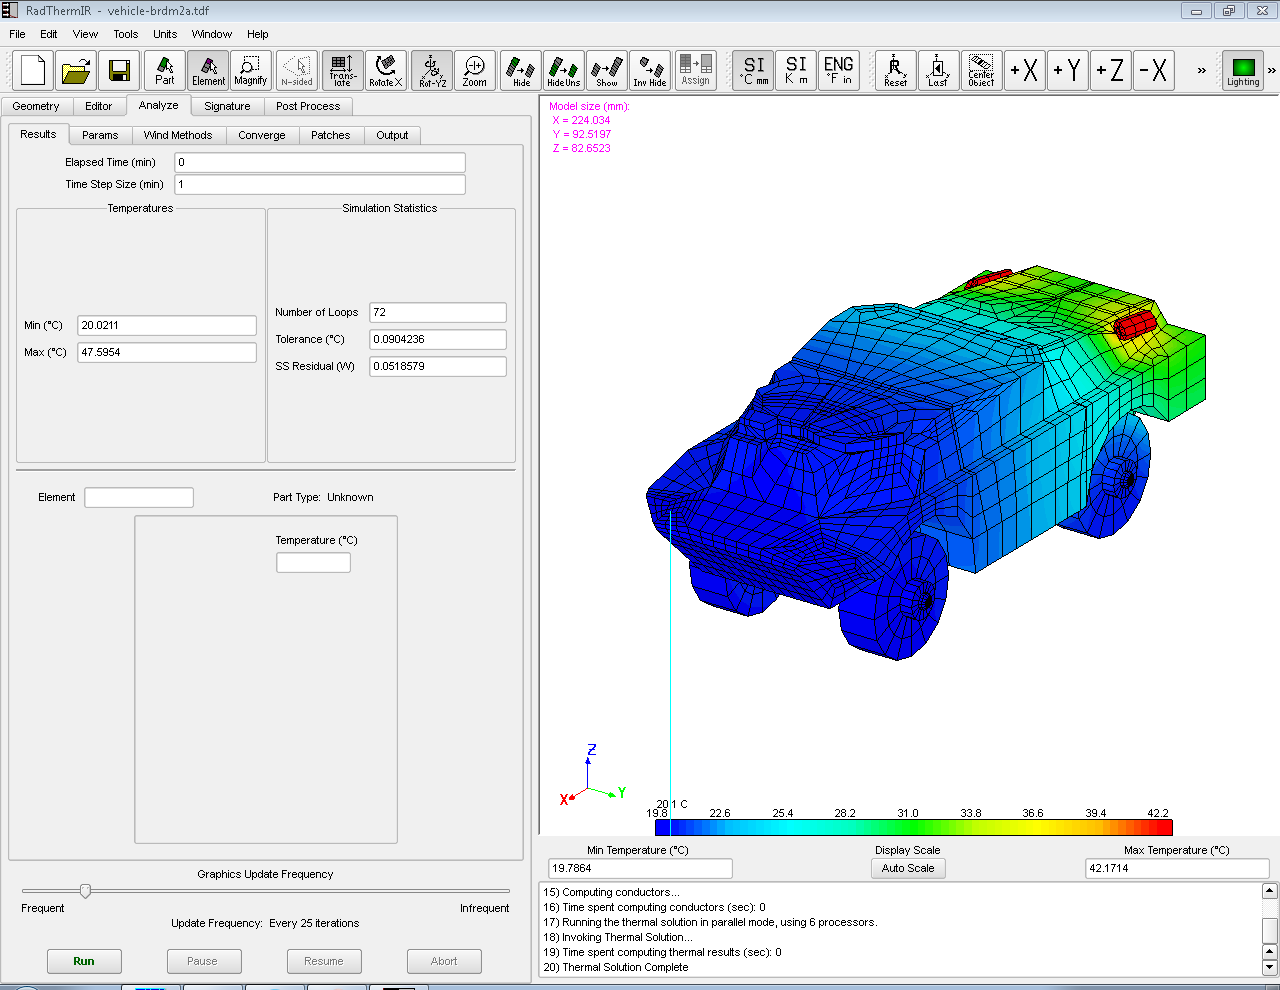Image resolution: width=1280 pixels, height=990 pixels.
Task: Open the Units menu
Action: 165,34
